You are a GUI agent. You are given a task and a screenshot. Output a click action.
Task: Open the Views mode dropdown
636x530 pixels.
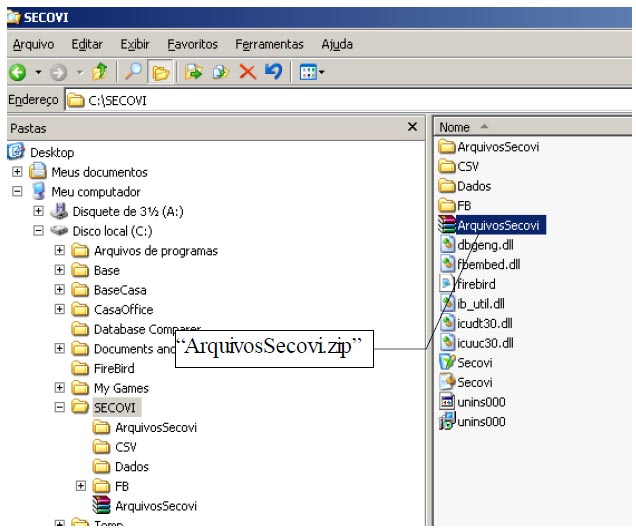pos(312,73)
